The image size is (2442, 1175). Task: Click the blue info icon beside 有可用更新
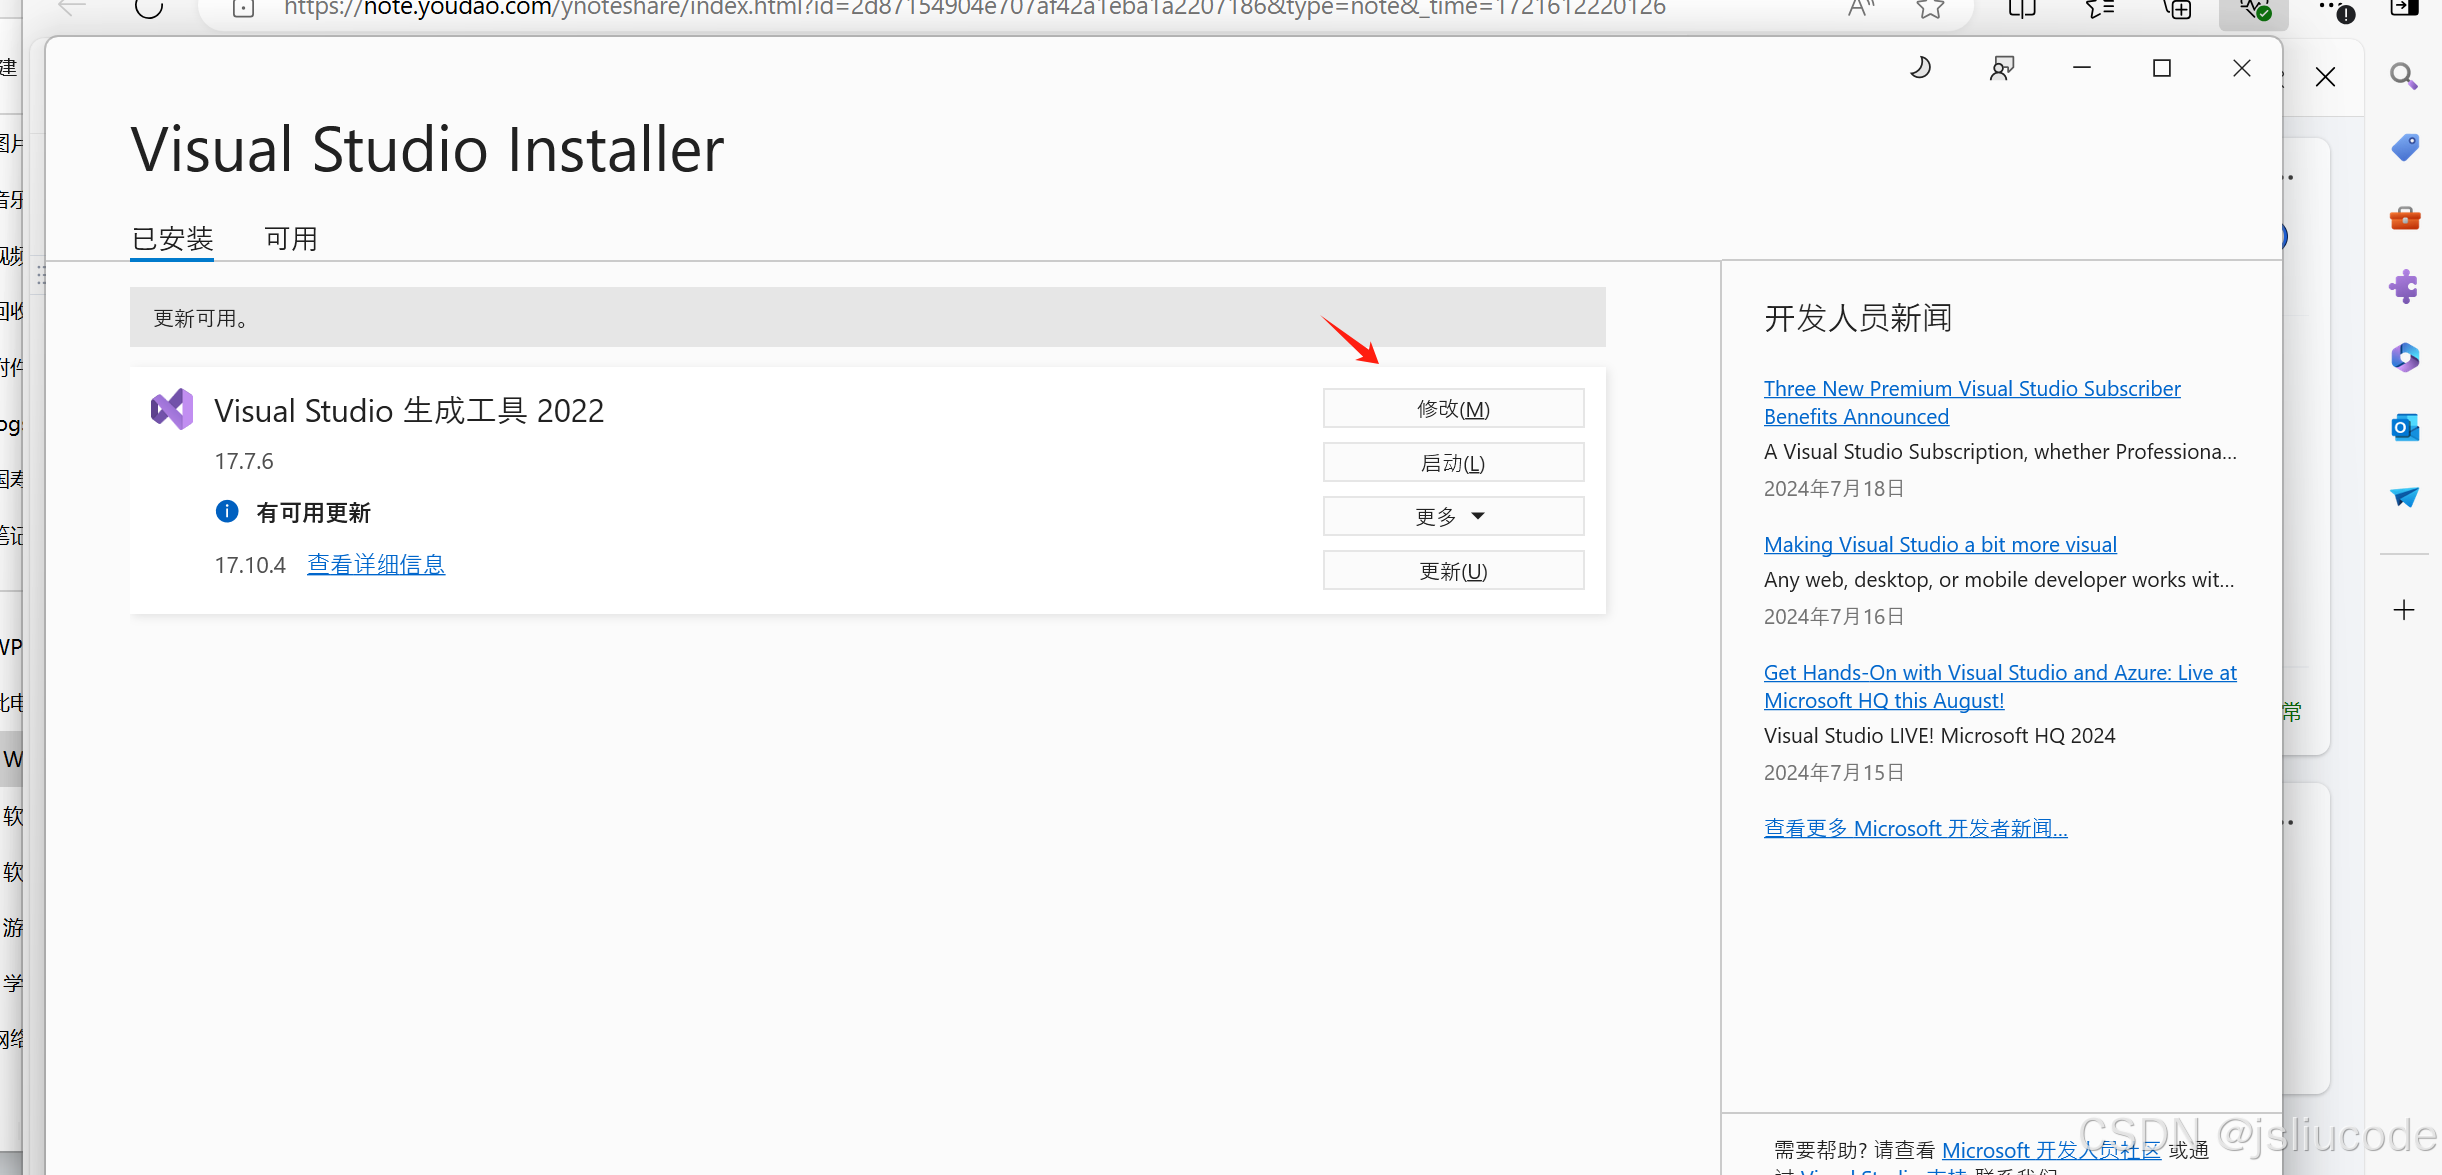(x=227, y=512)
